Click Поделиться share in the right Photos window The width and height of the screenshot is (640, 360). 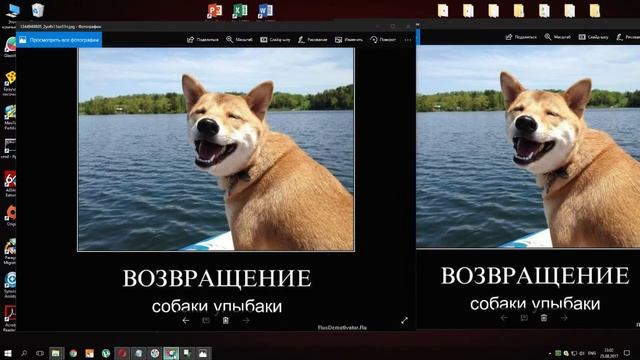click(x=521, y=37)
